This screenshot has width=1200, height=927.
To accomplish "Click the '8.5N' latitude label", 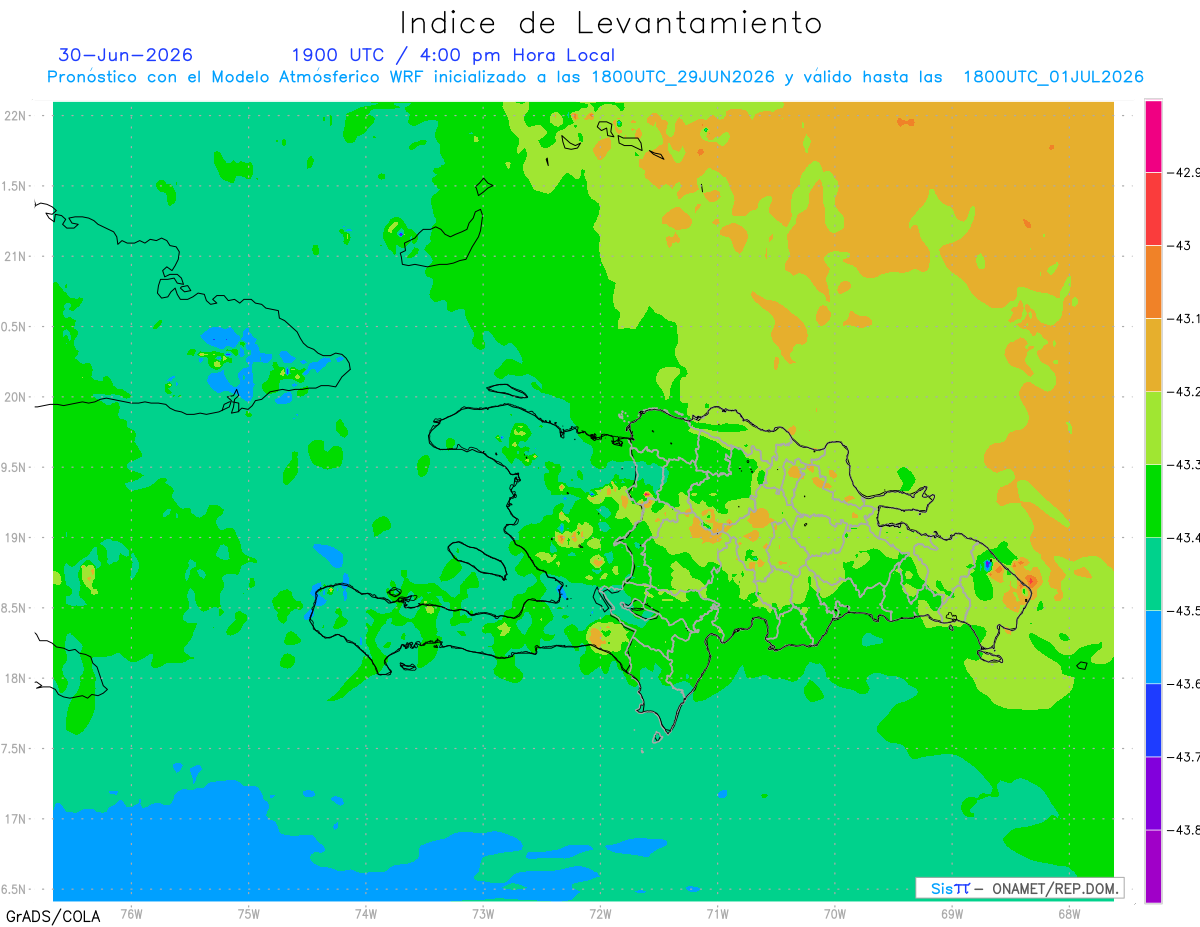I will [x=15, y=608].
